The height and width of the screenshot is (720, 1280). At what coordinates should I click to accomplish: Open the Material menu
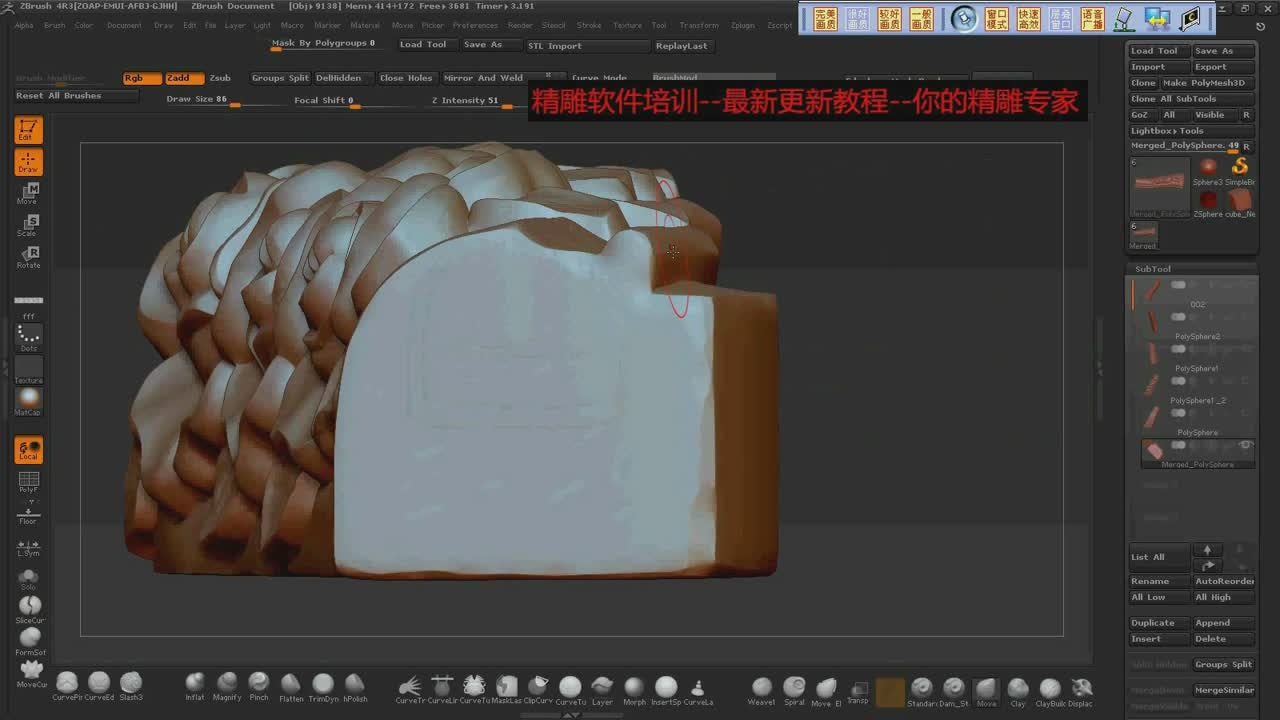365,25
